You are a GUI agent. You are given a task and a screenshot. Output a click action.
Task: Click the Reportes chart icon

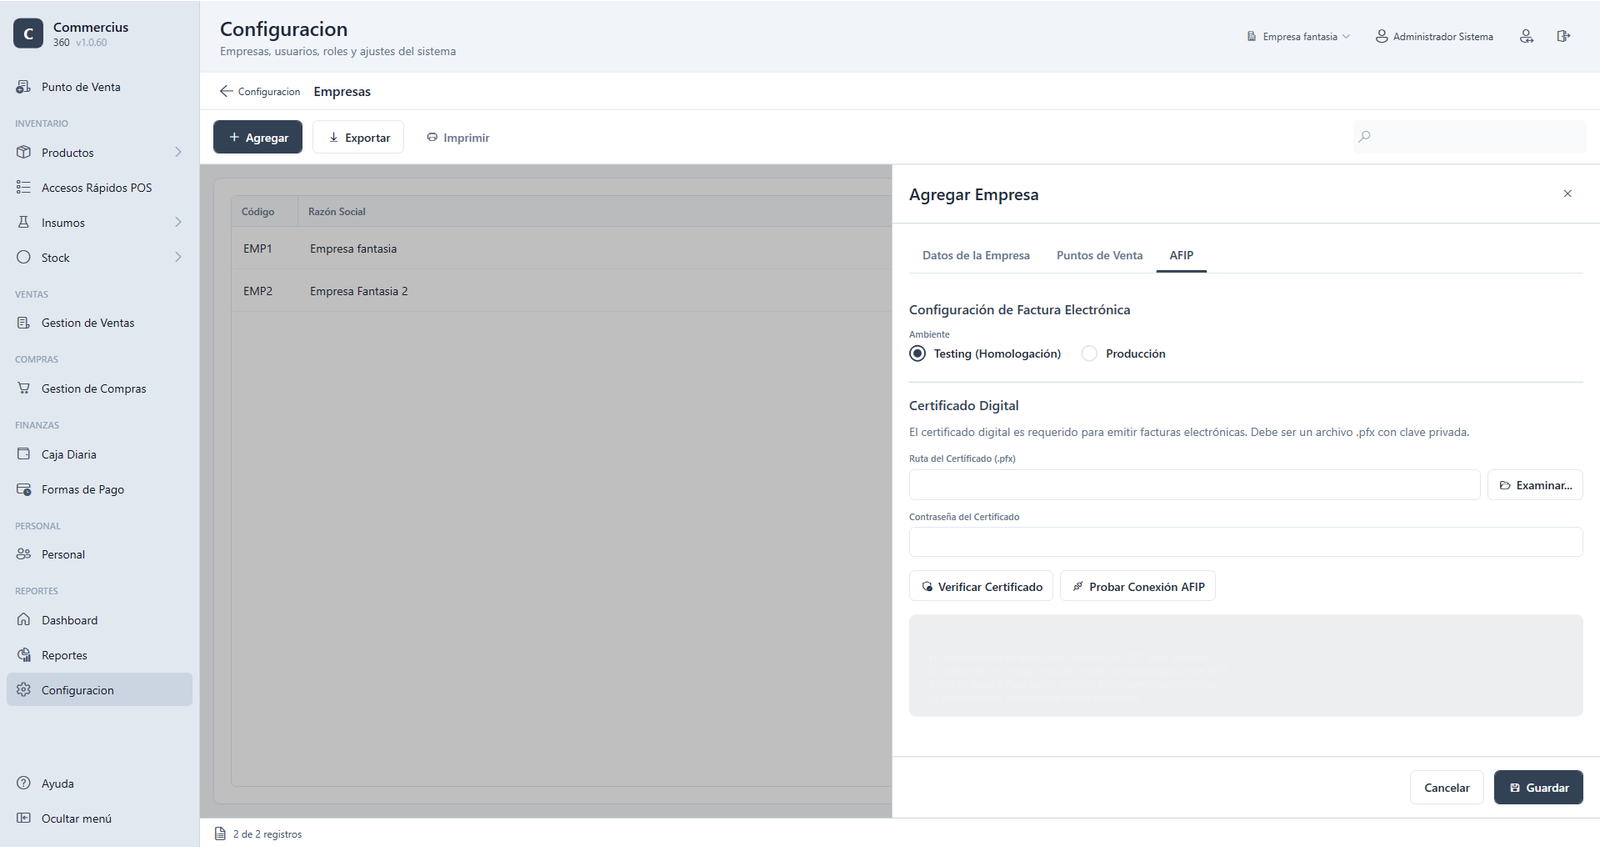tap(23, 655)
